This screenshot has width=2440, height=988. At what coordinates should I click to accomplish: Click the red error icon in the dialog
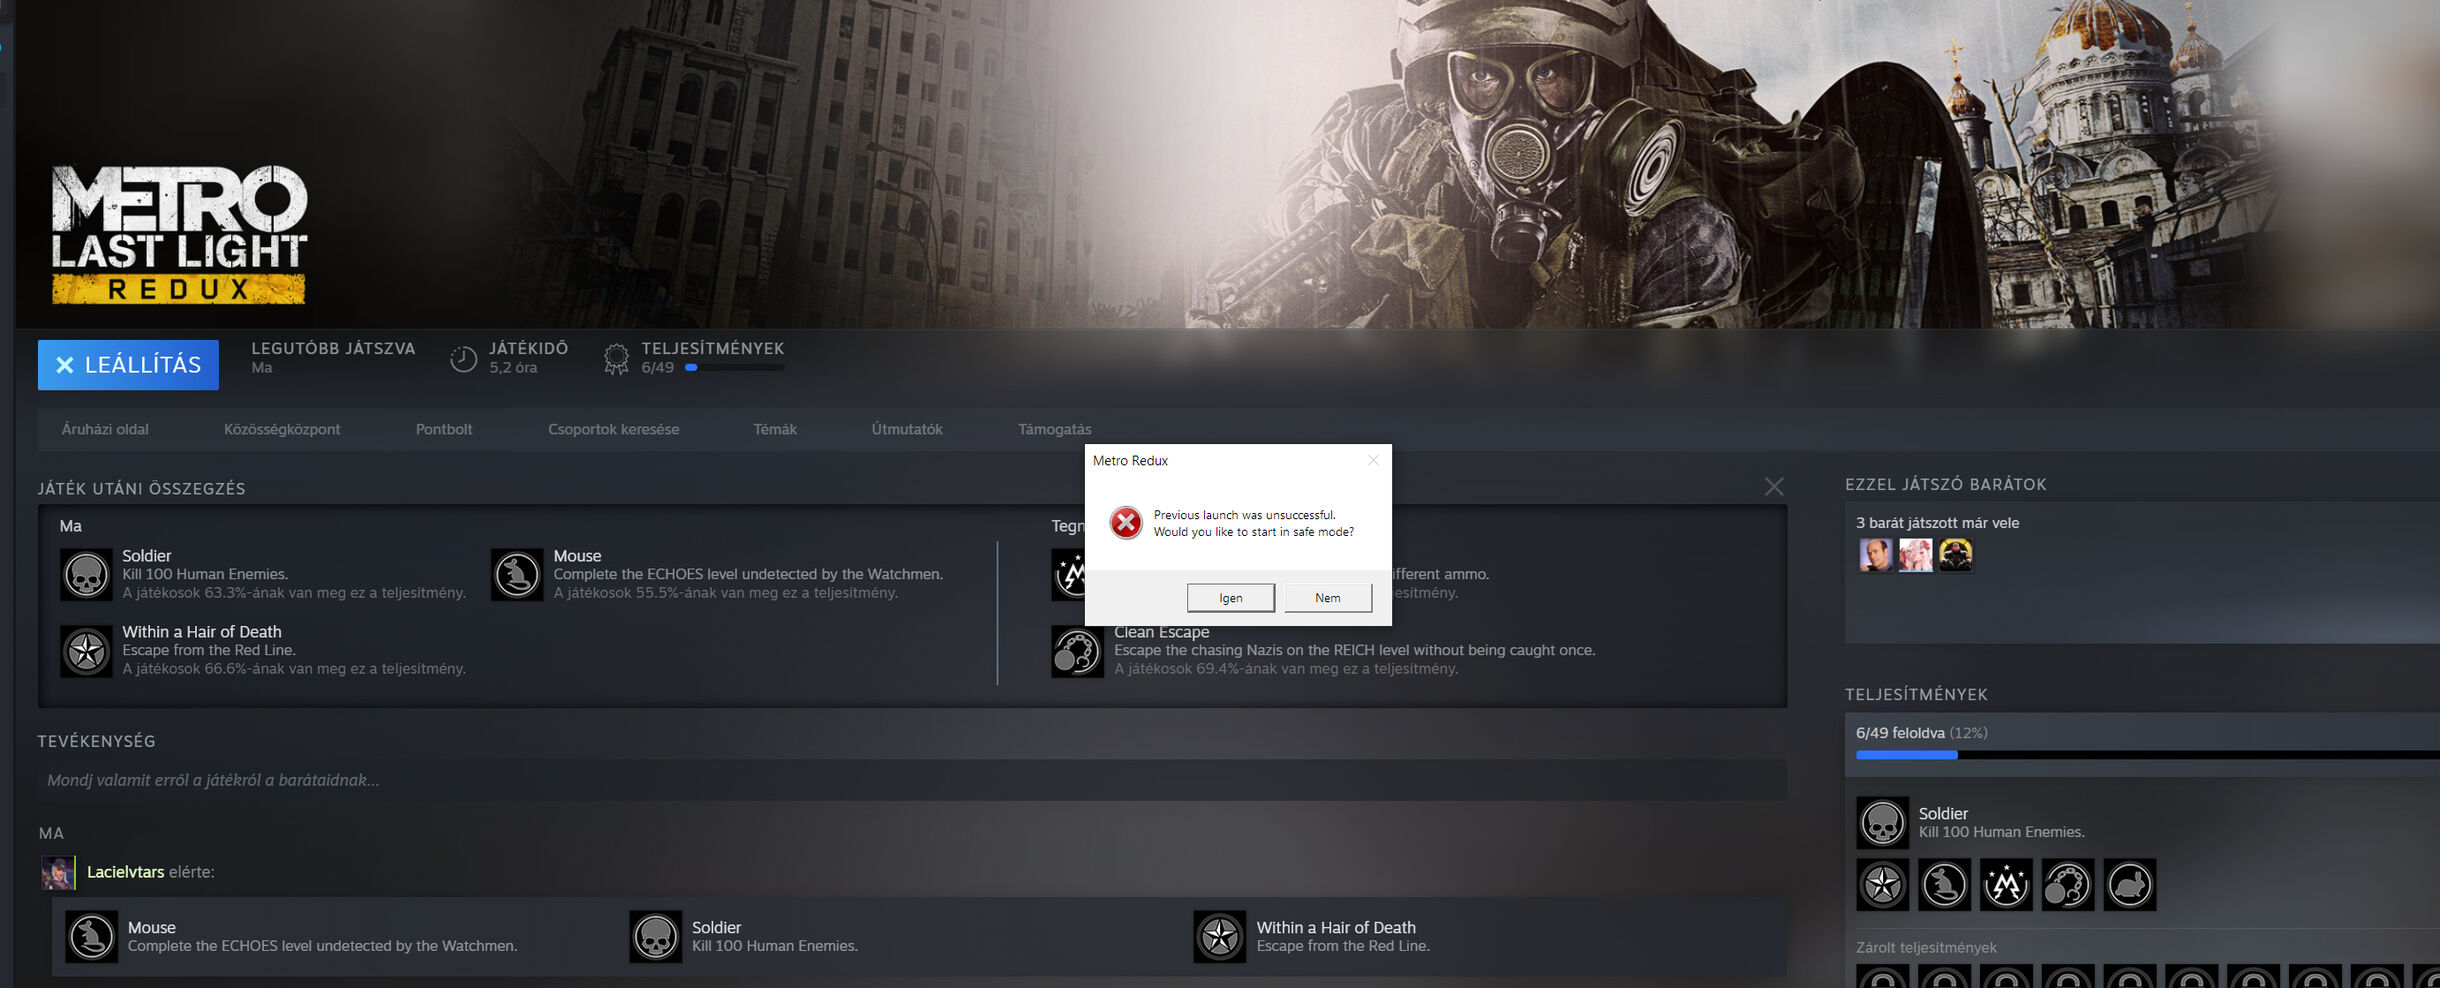click(x=1126, y=522)
